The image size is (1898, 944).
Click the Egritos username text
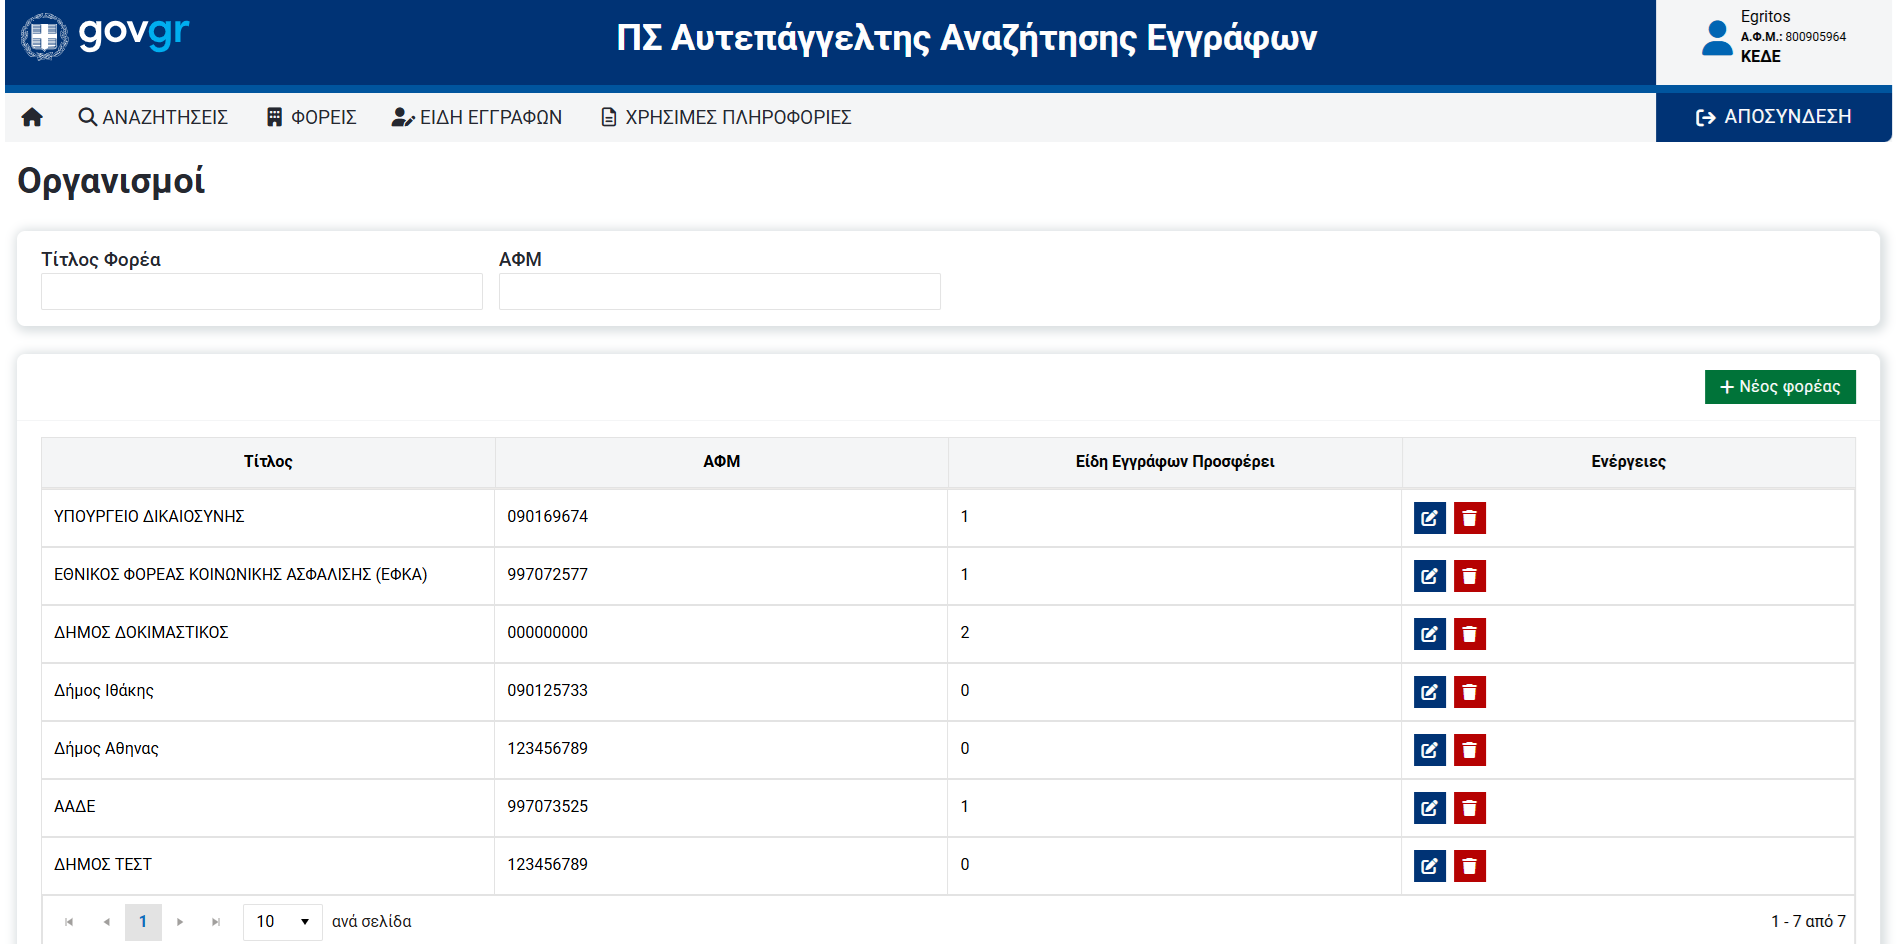(1765, 17)
